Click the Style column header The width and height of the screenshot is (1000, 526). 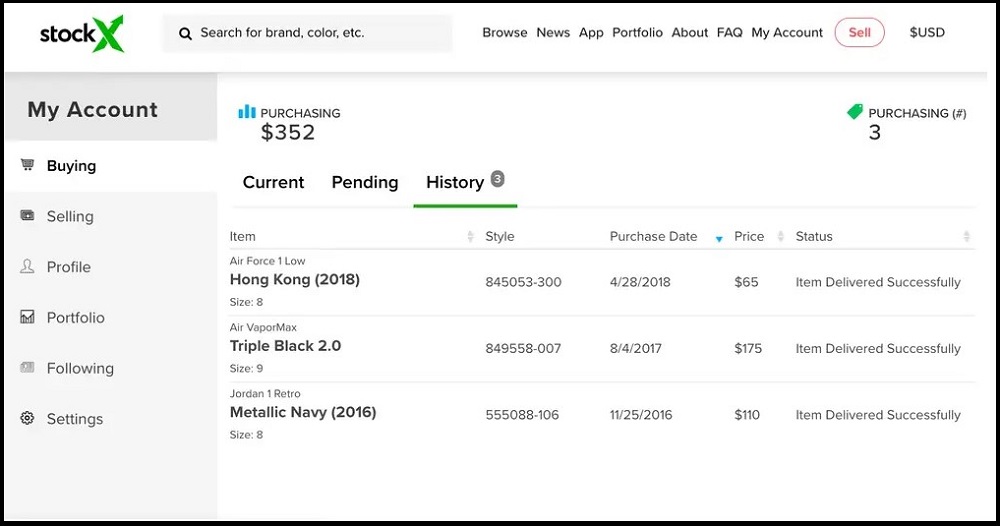(499, 237)
